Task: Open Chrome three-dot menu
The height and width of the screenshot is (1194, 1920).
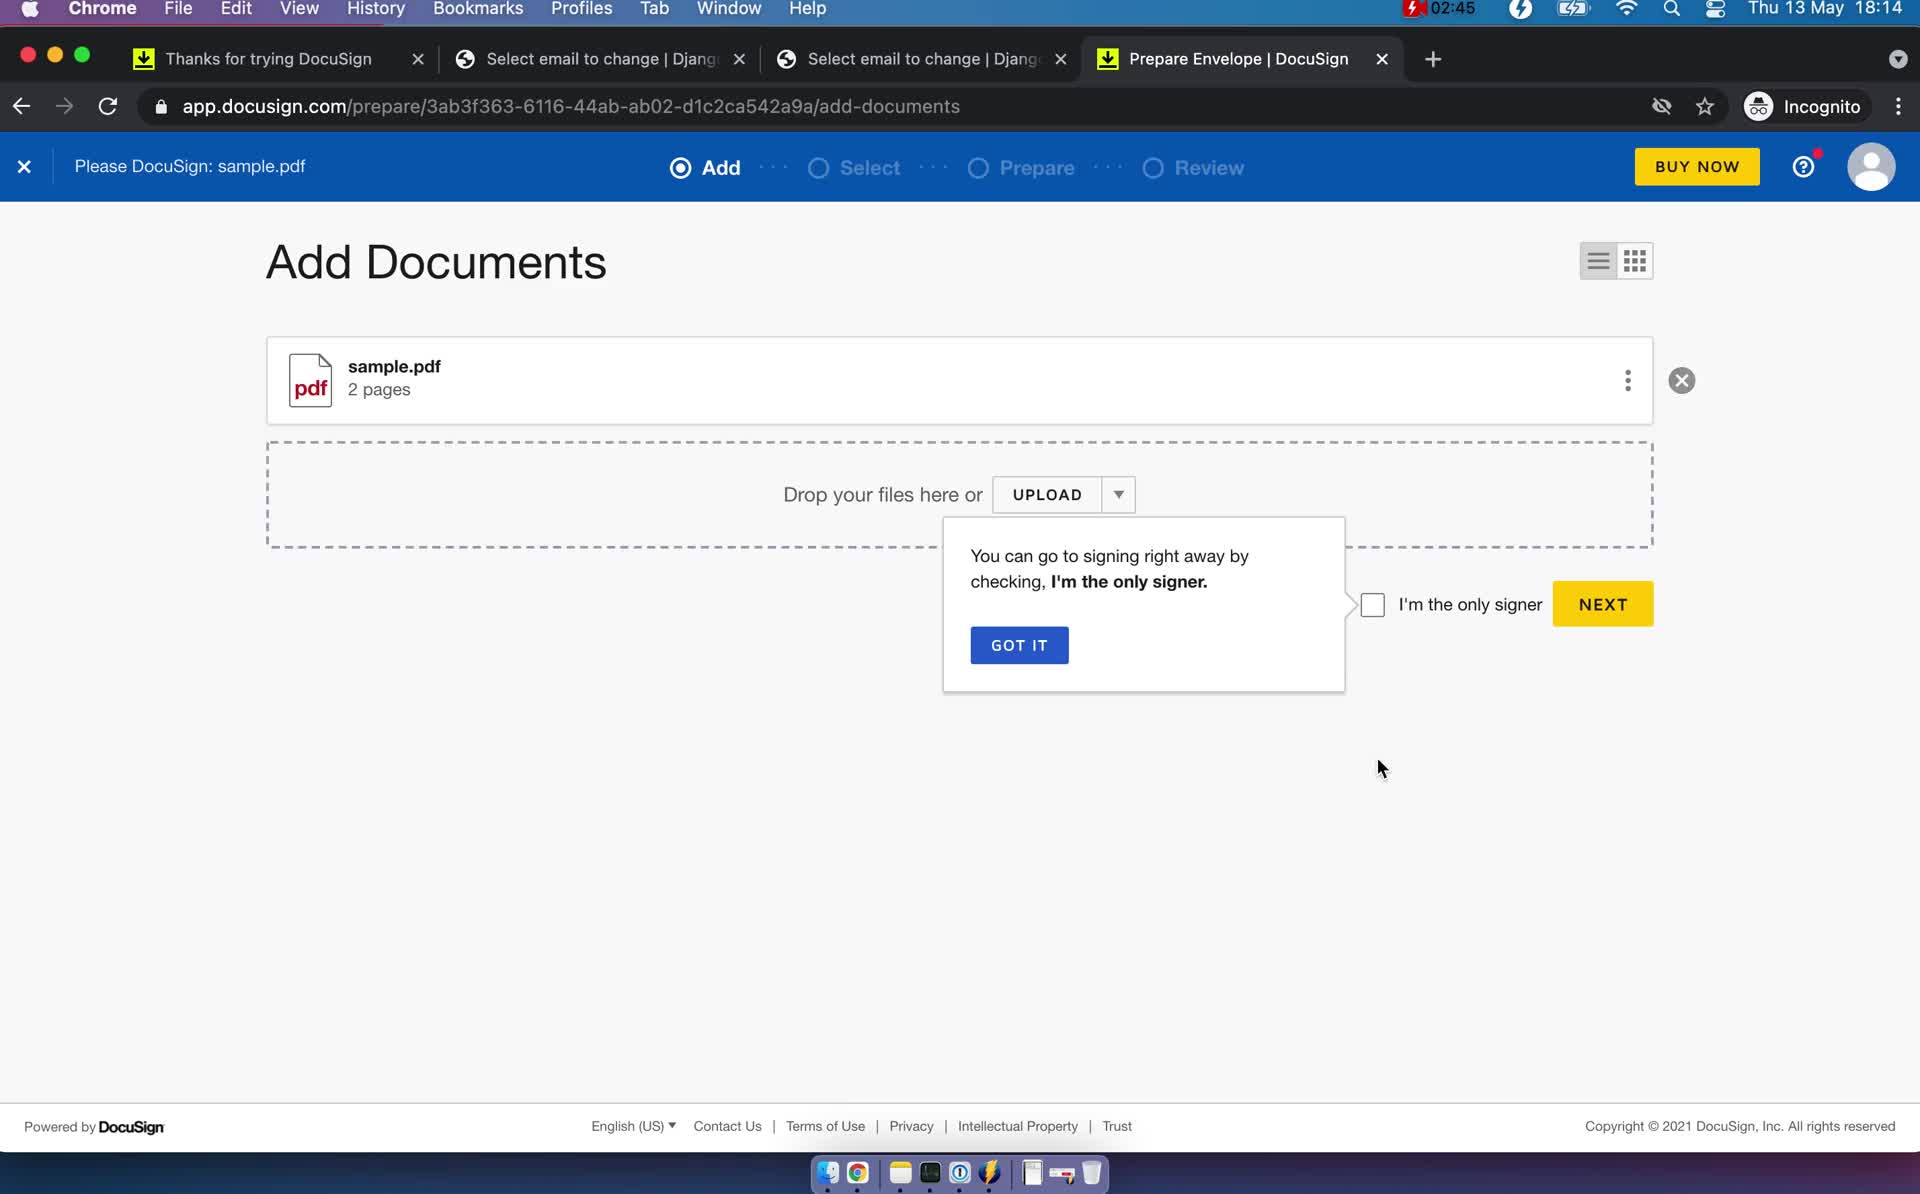Action: coord(1898,106)
